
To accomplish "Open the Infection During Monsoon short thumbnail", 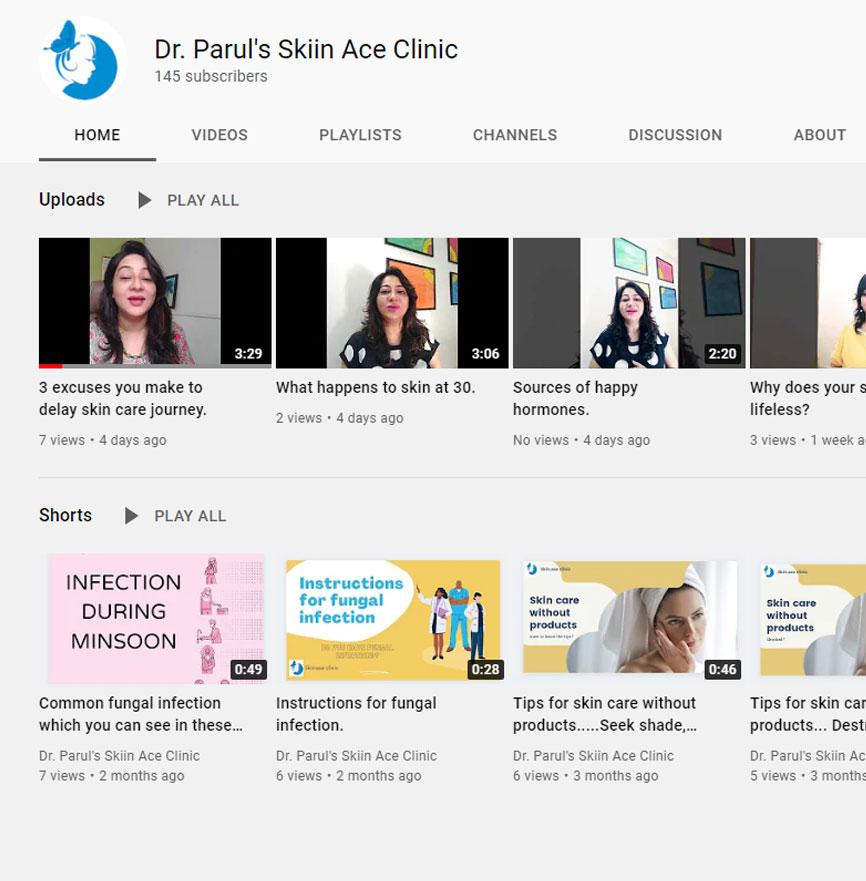I will 155,617.
